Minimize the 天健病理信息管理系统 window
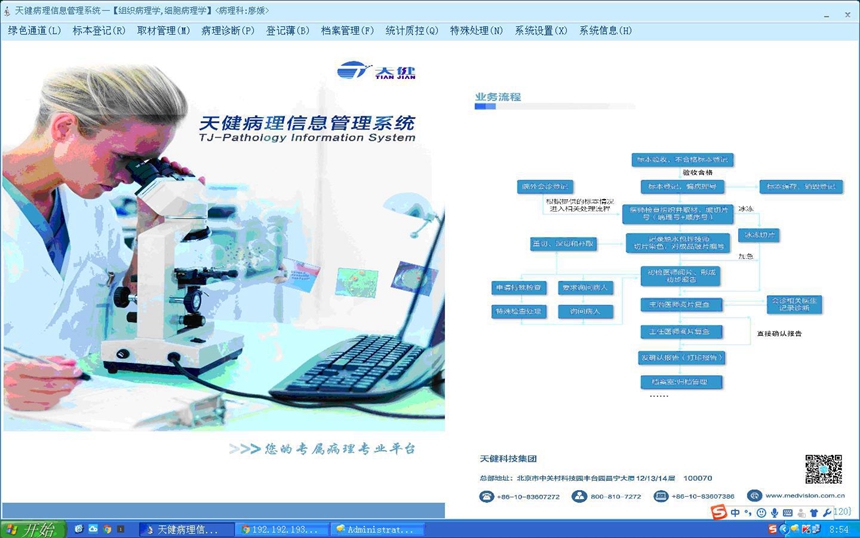This screenshot has width=860, height=538. pos(826,15)
